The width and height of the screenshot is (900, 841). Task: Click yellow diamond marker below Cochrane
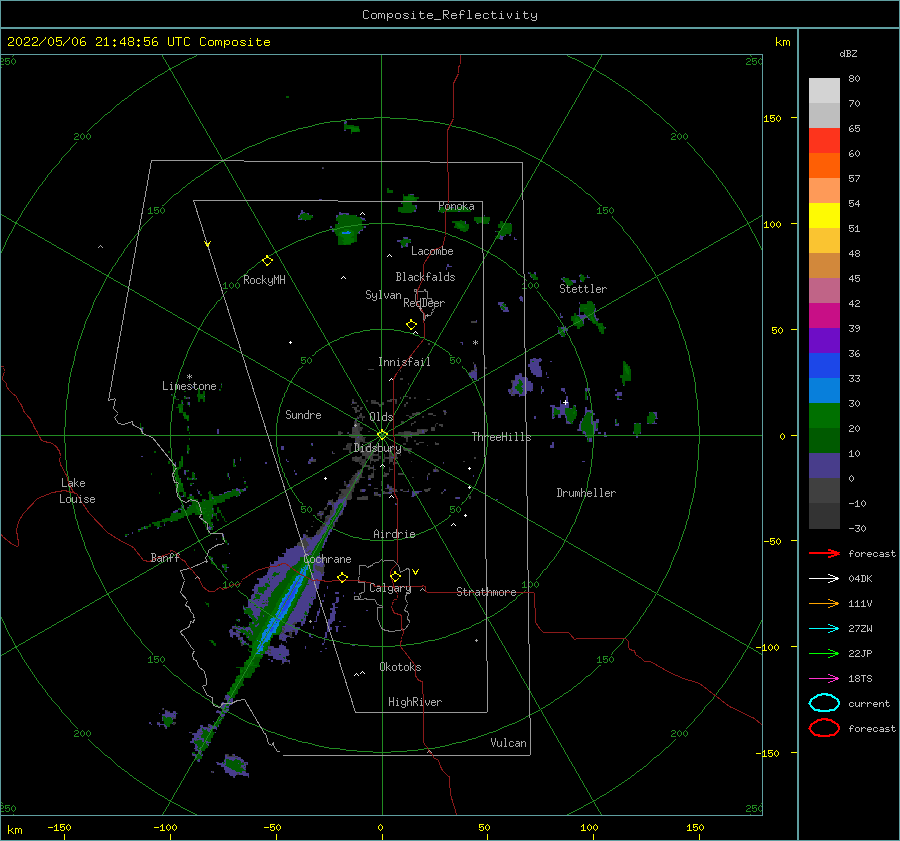[x=342, y=577]
